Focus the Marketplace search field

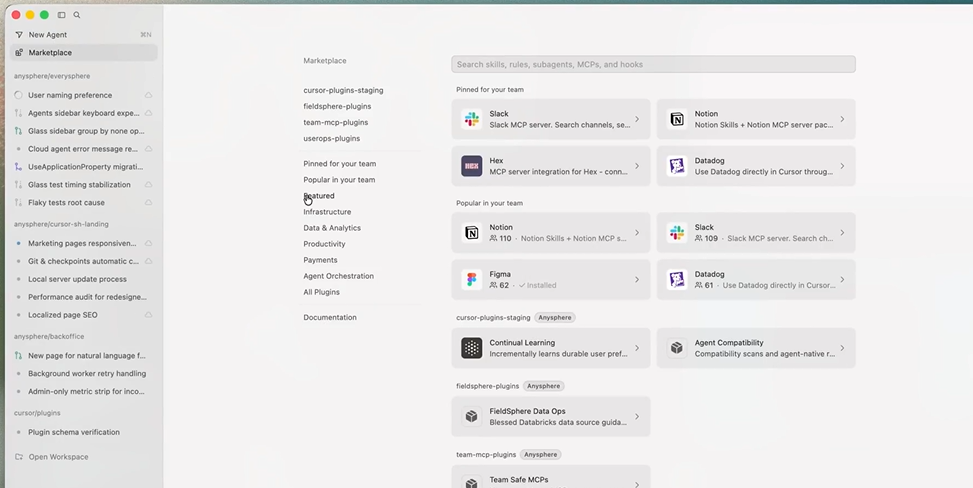(653, 64)
